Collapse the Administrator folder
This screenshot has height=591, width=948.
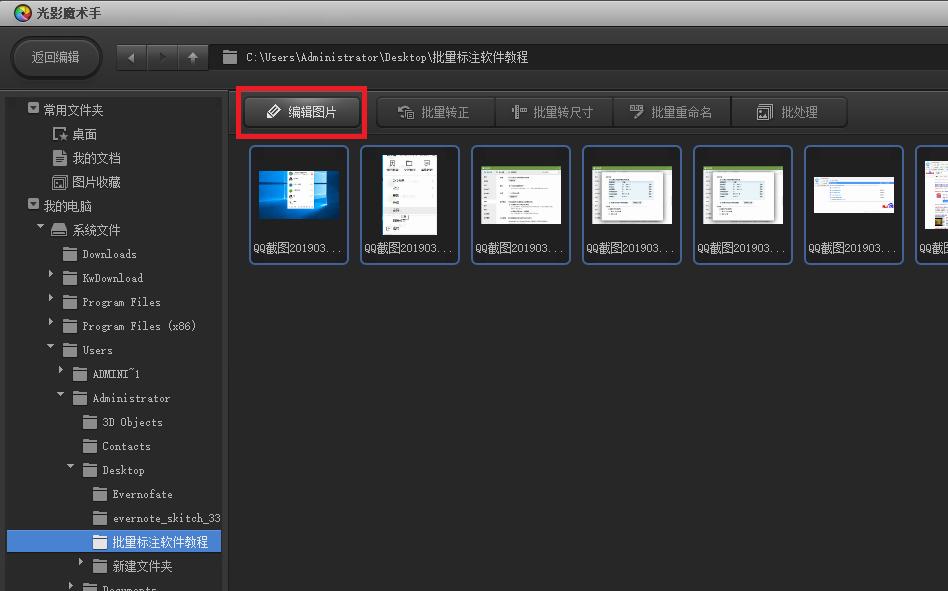[60, 394]
